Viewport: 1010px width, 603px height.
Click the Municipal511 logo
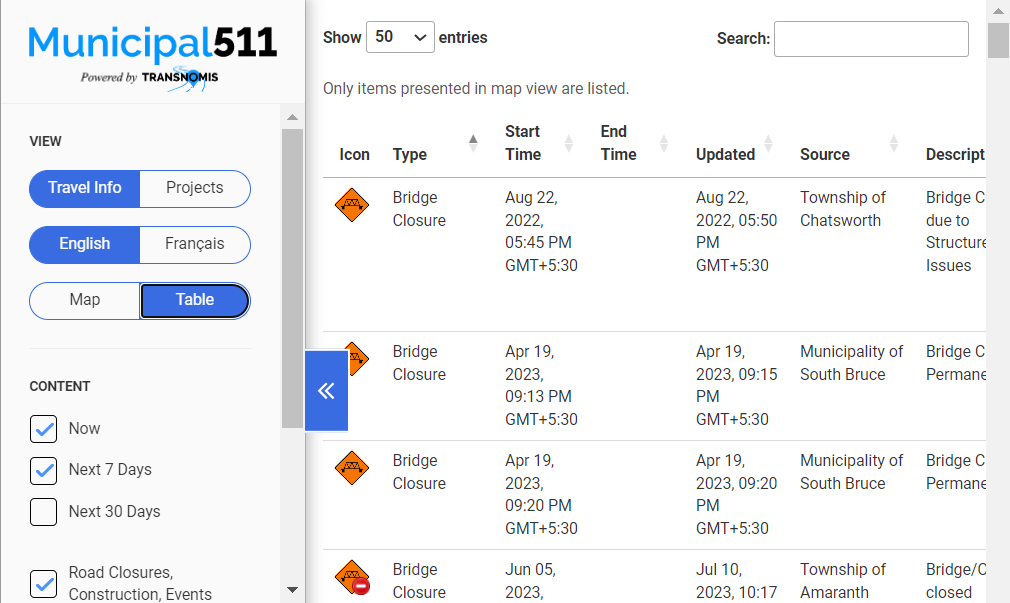[152, 43]
